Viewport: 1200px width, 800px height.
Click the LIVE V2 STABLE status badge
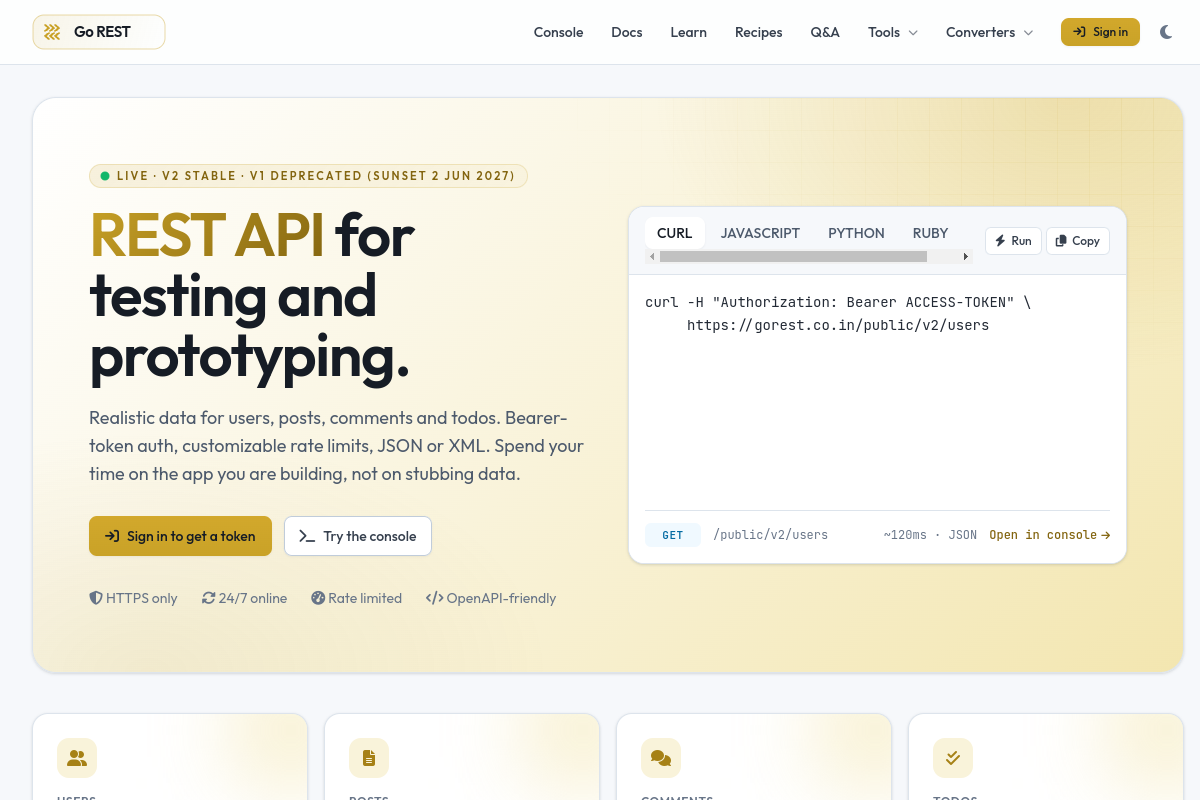click(308, 176)
